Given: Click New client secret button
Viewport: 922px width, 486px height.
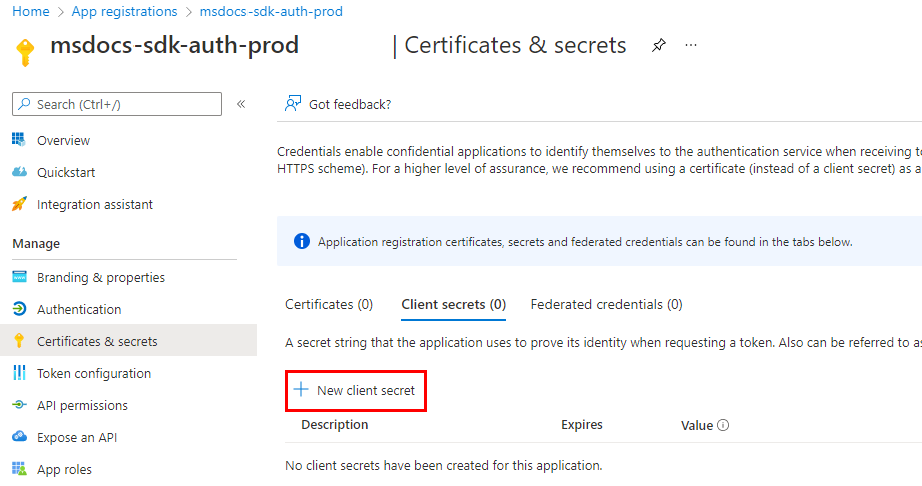Looking at the screenshot, I should pyautogui.click(x=355, y=390).
